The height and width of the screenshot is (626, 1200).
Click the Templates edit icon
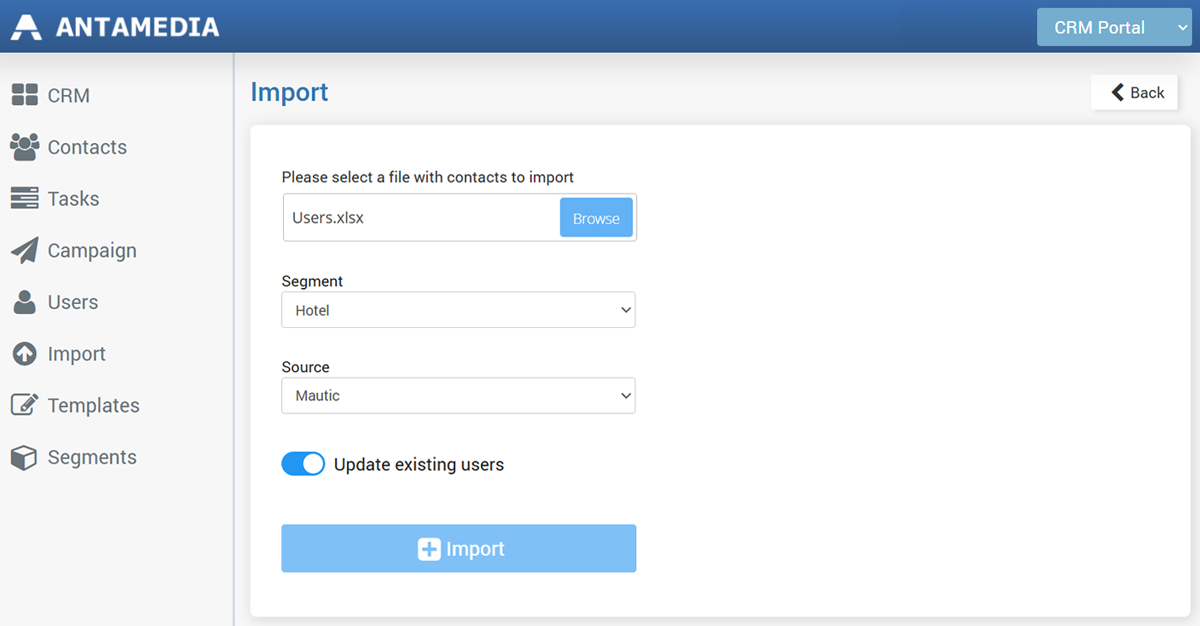tap(24, 405)
